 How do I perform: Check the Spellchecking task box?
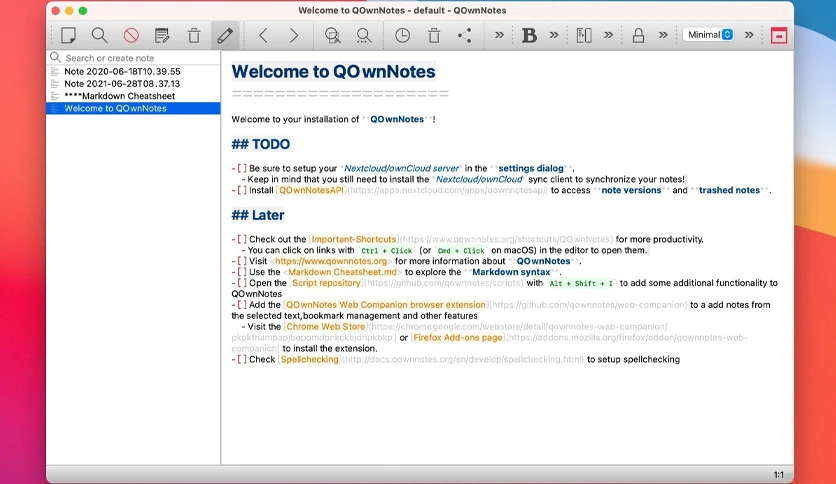point(242,359)
